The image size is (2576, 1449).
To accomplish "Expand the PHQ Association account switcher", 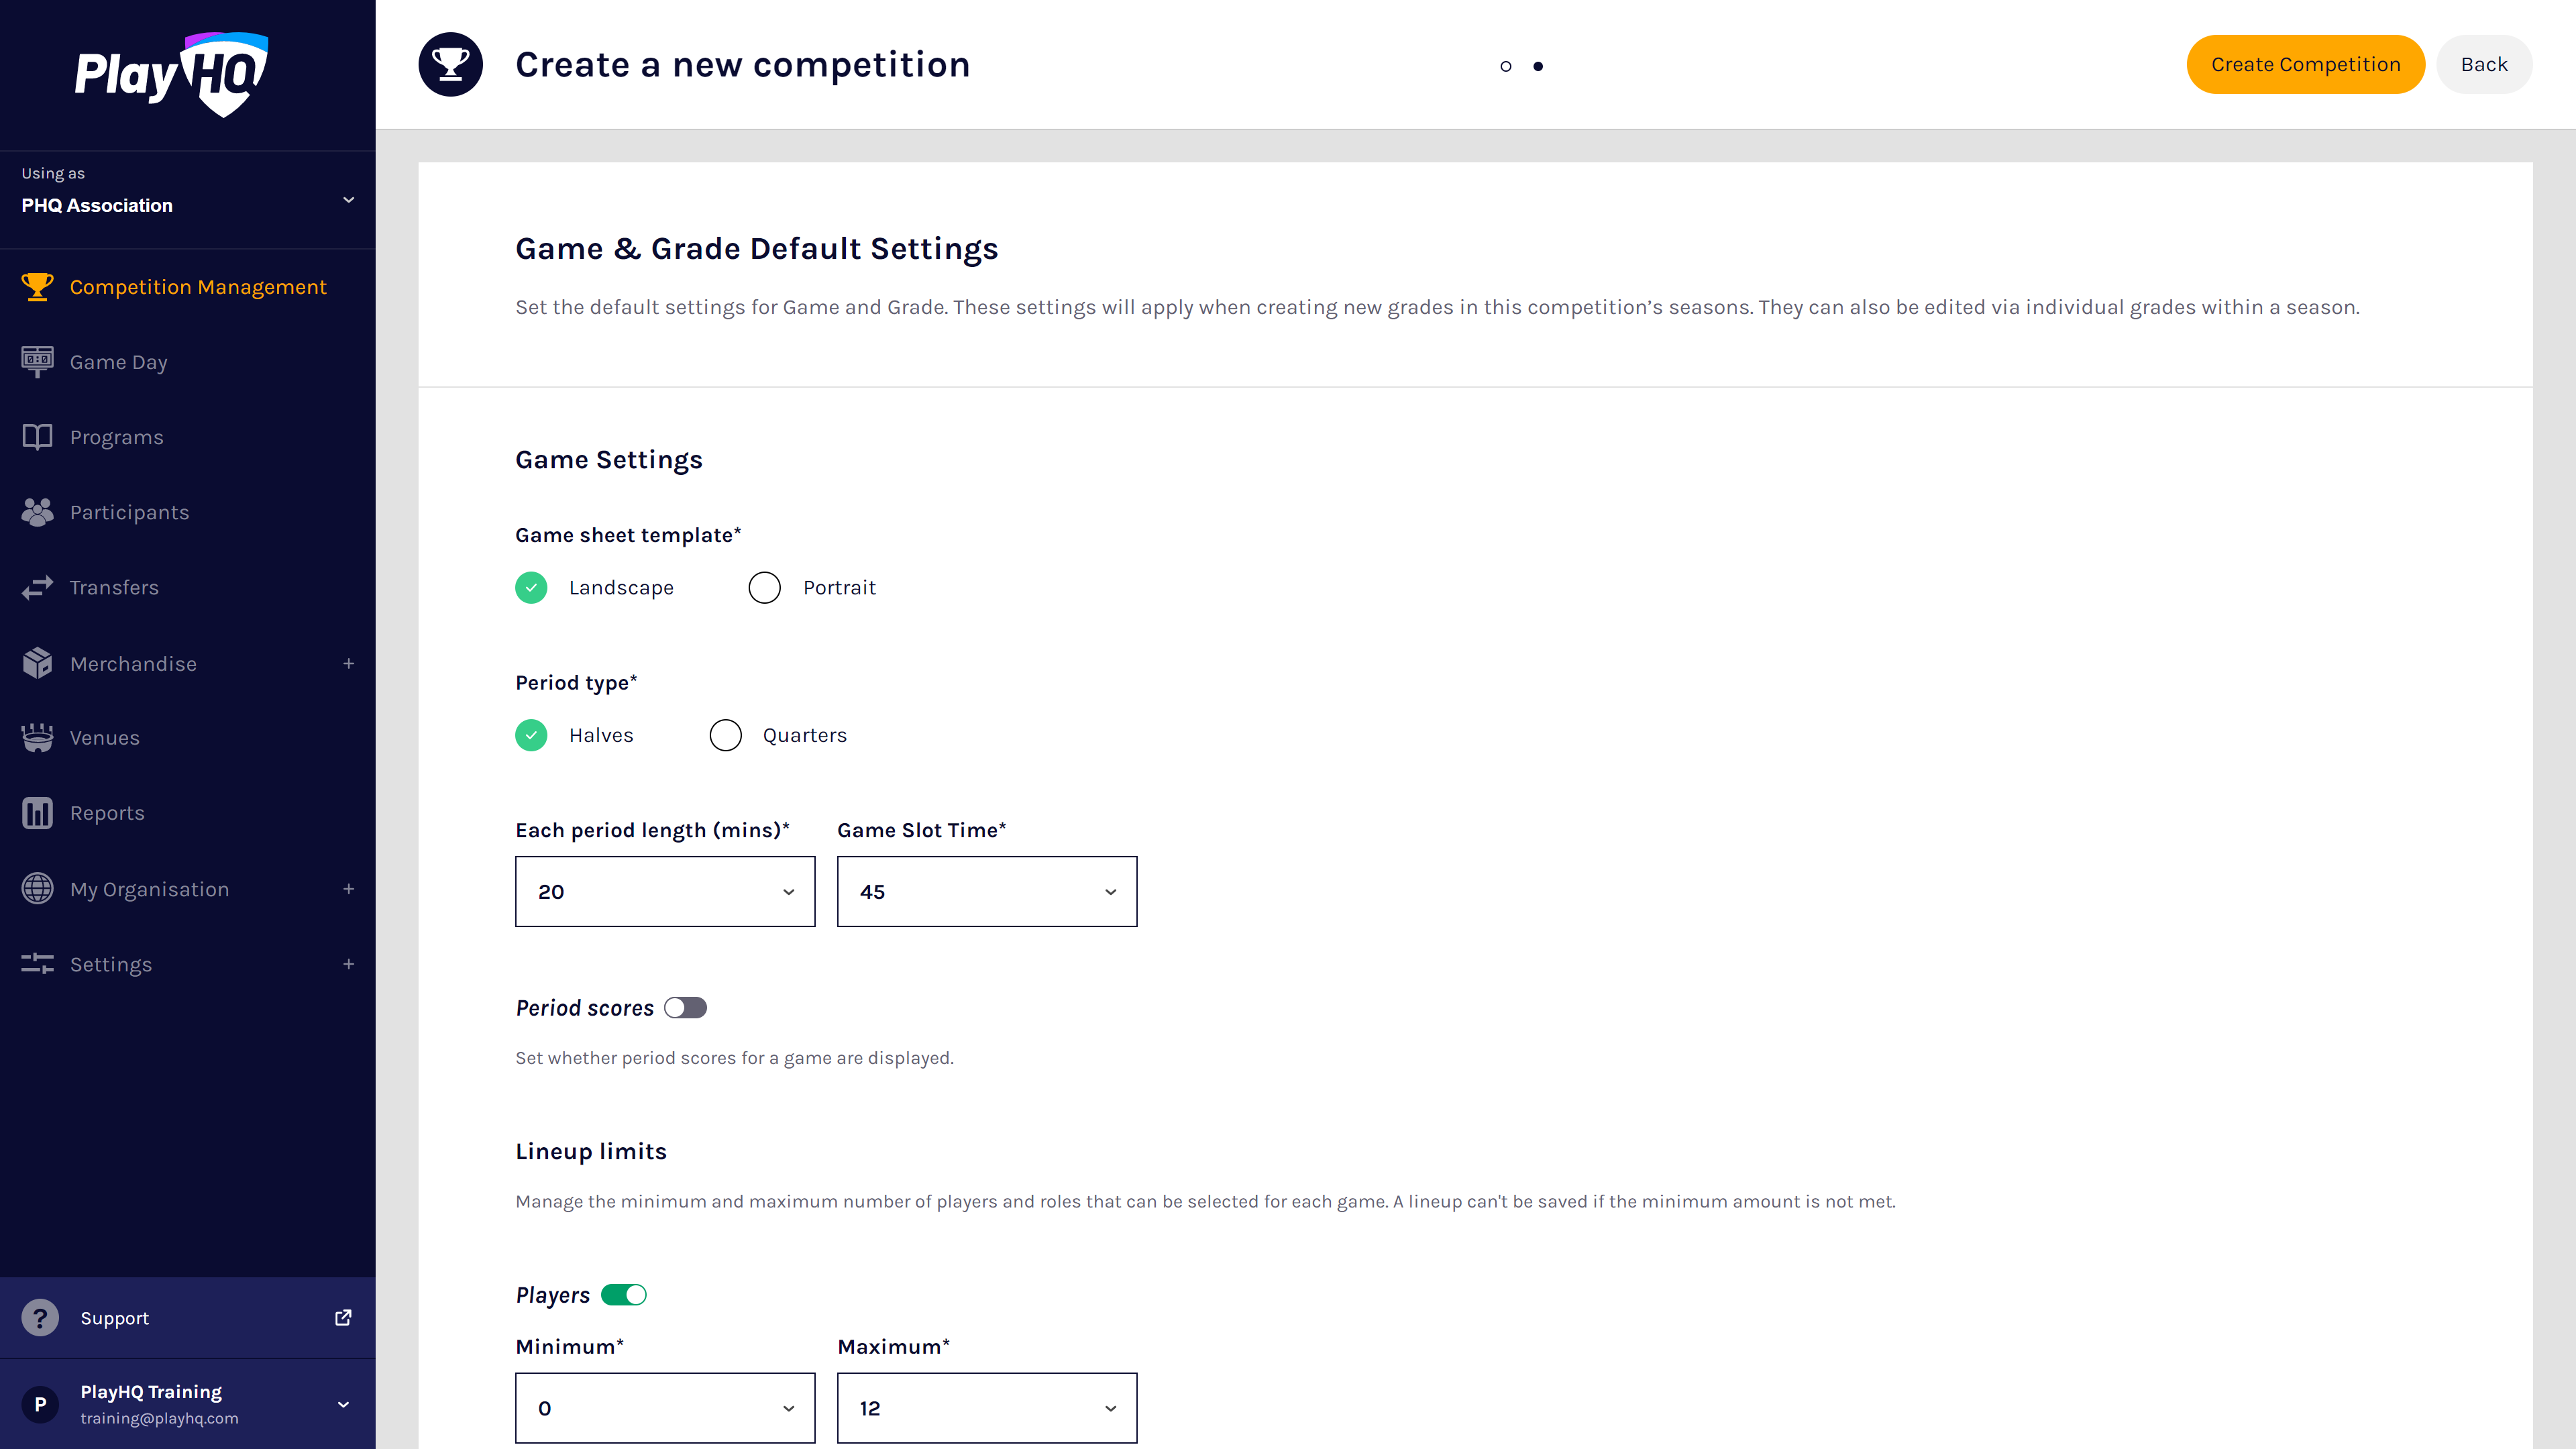I will point(348,200).
